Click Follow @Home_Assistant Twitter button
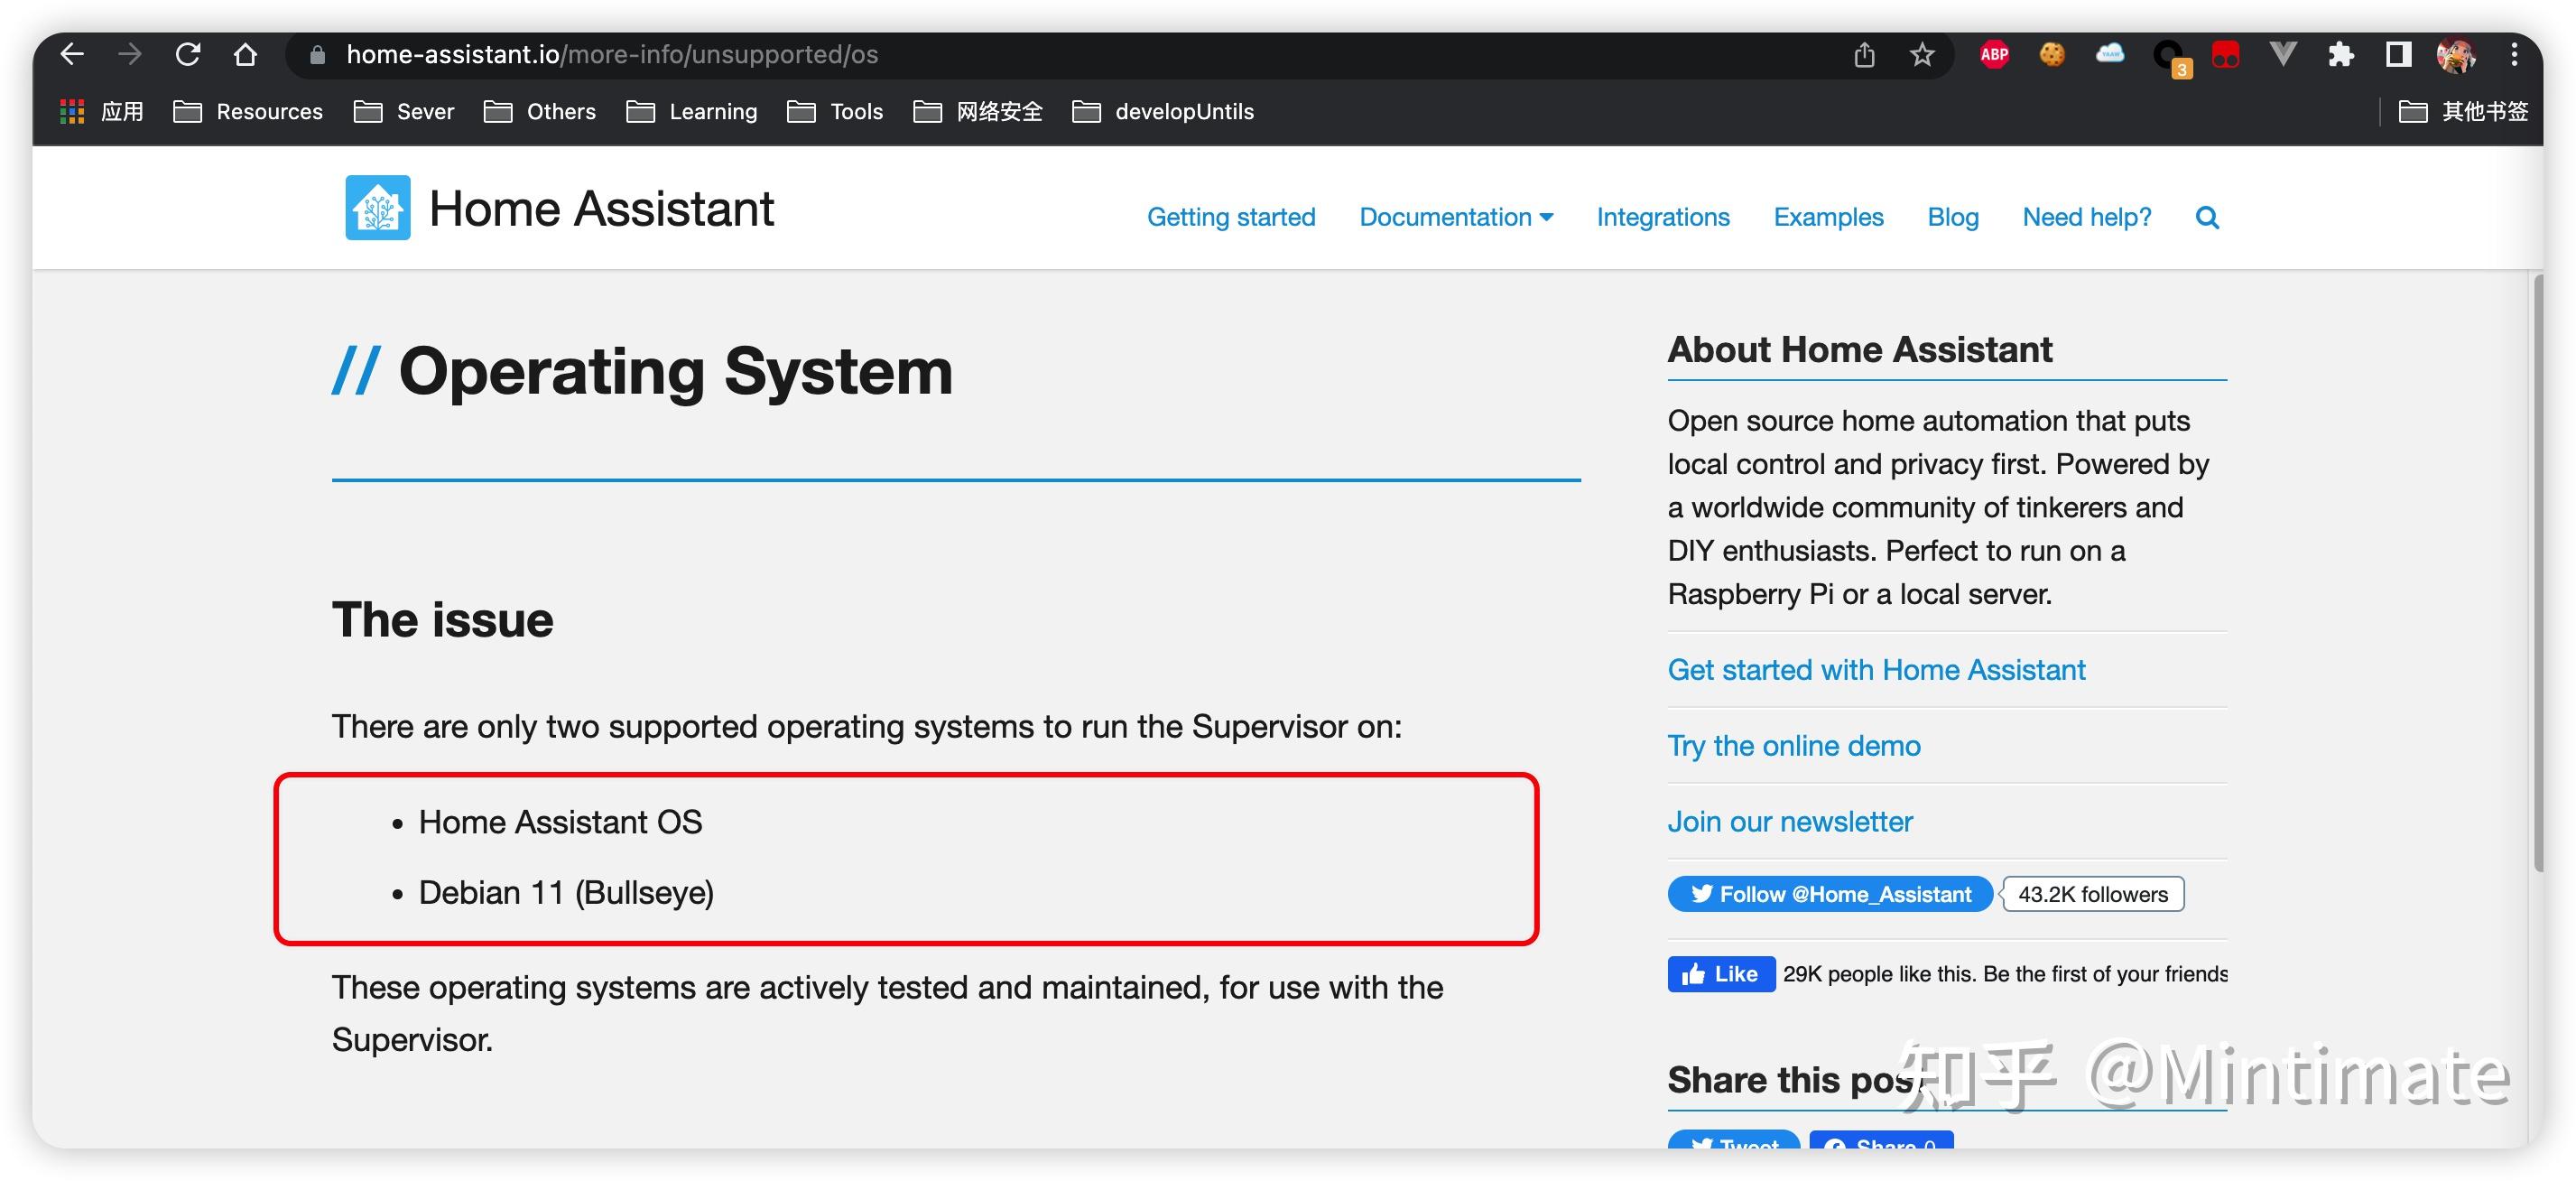The width and height of the screenshot is (2576, 1181). point(1829,893)
